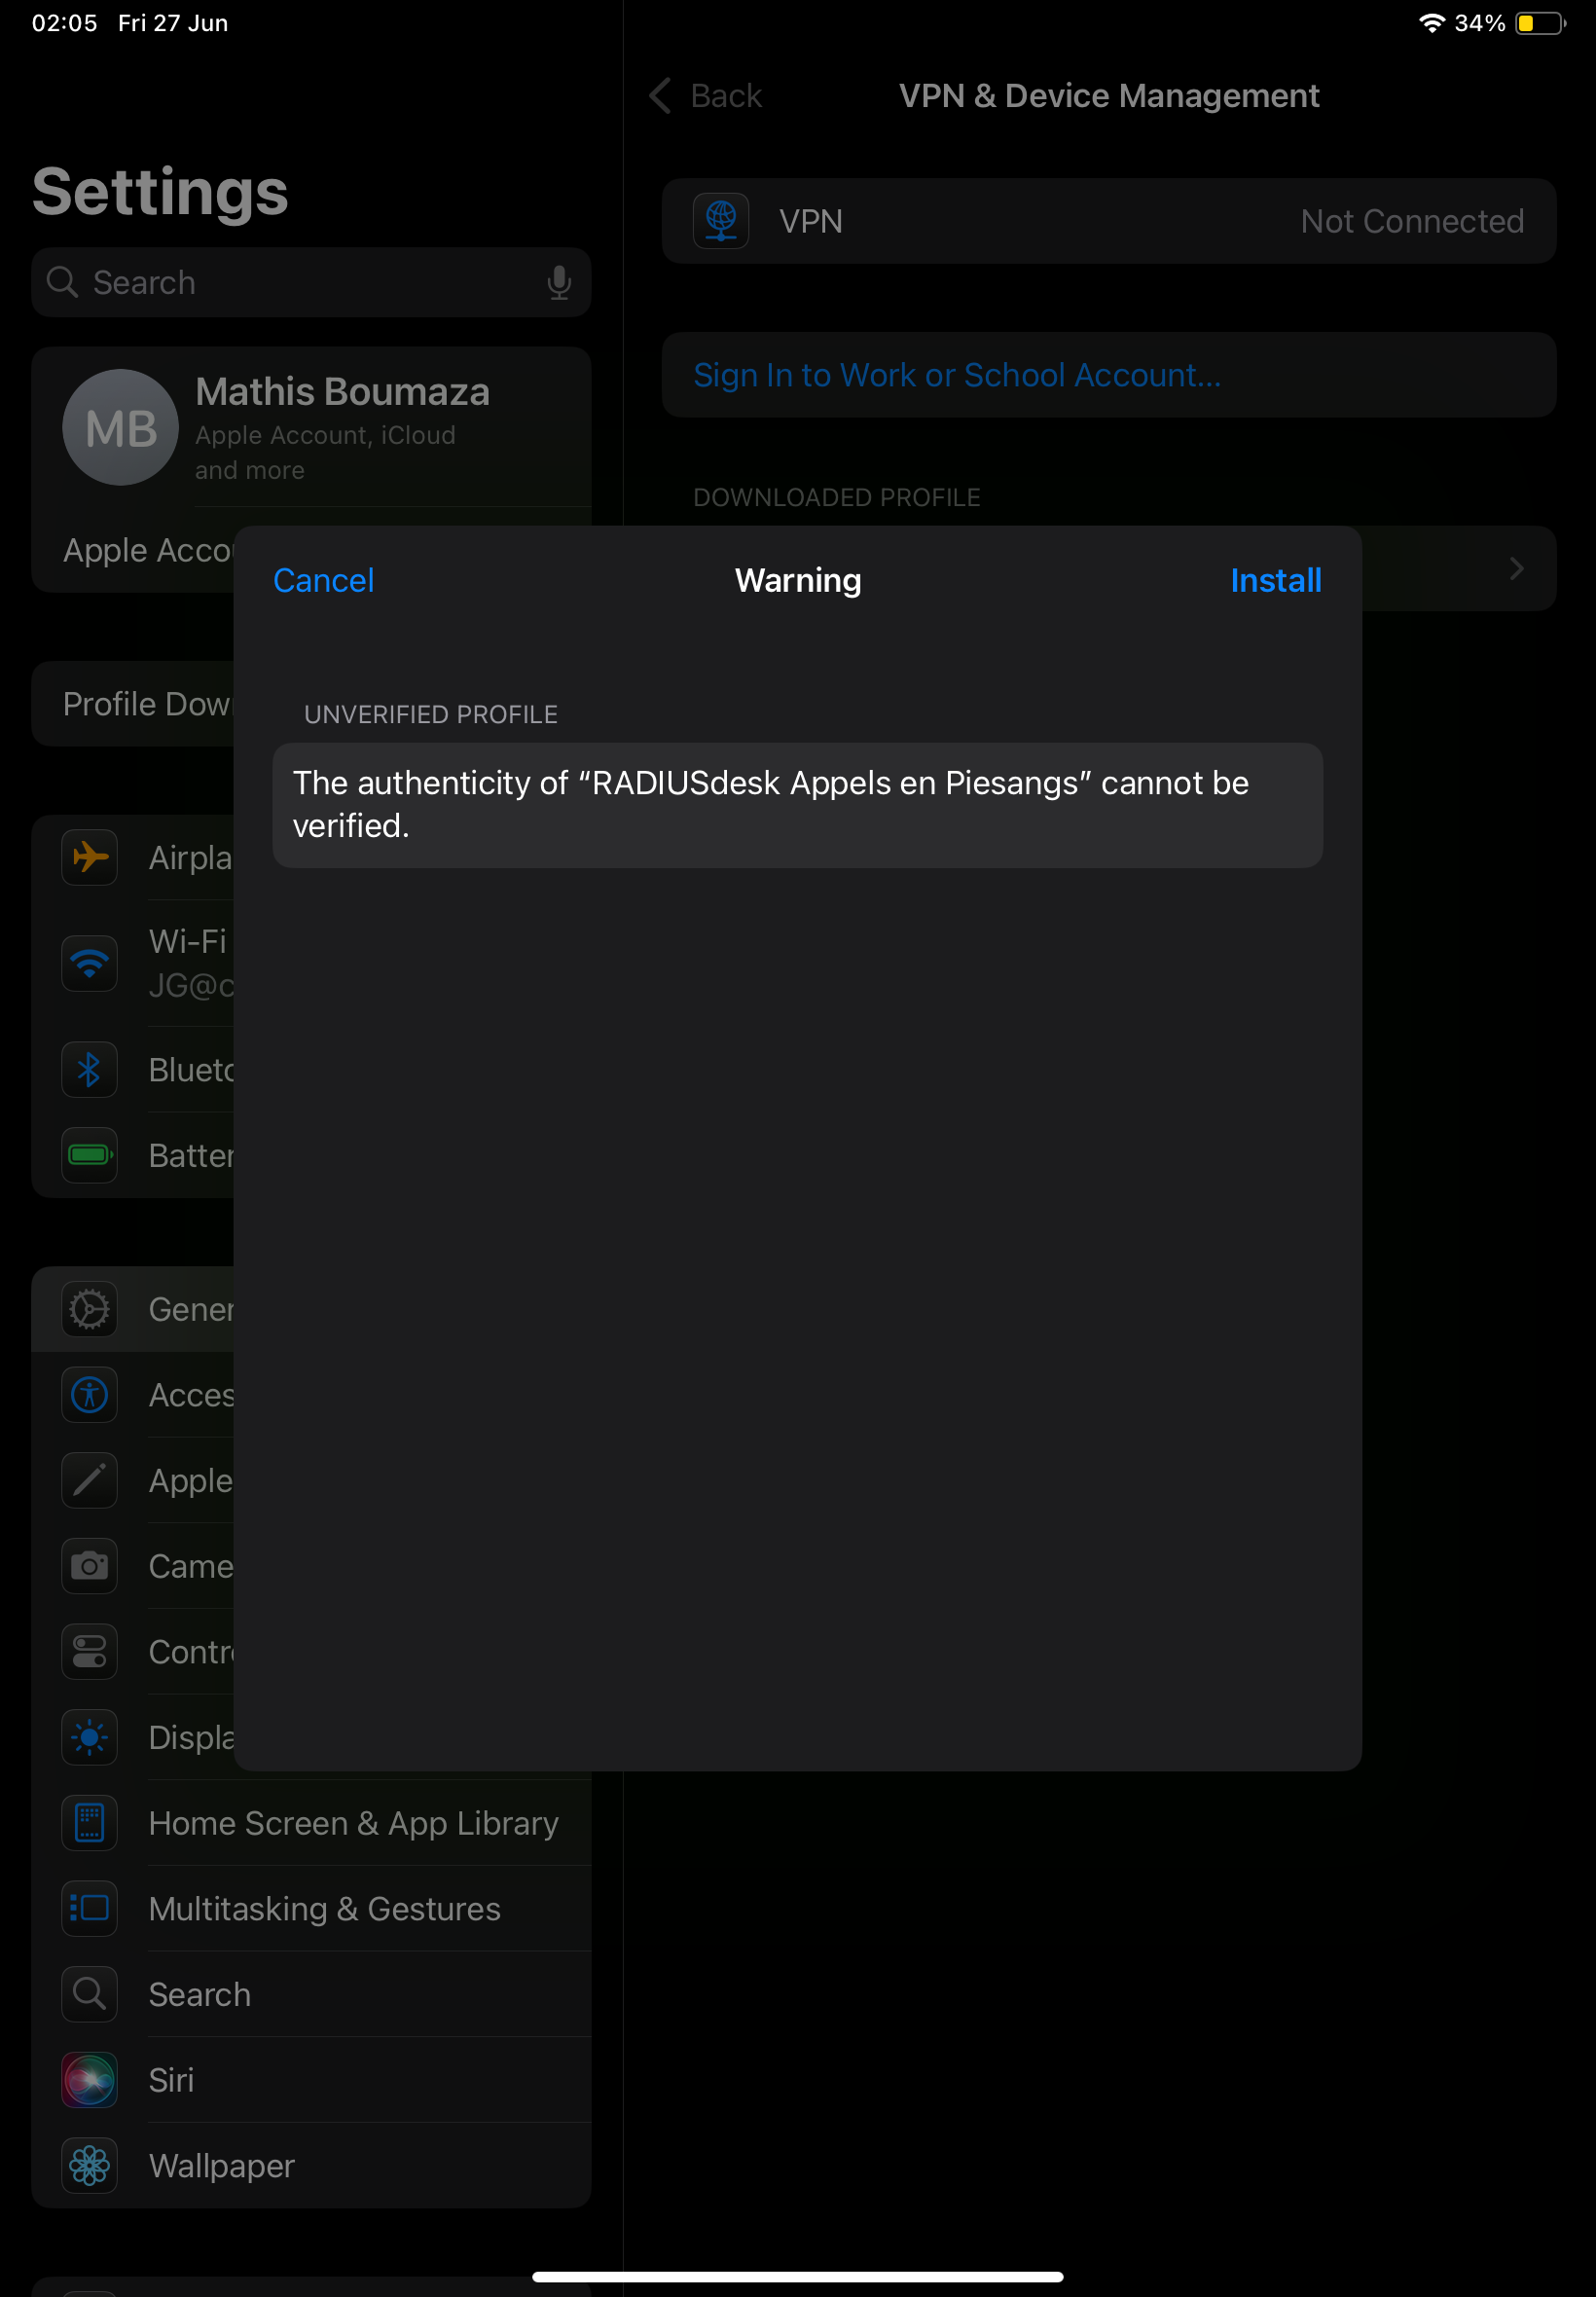
Task: Go Back from VPN & Device Management
Action: point(706,96)
